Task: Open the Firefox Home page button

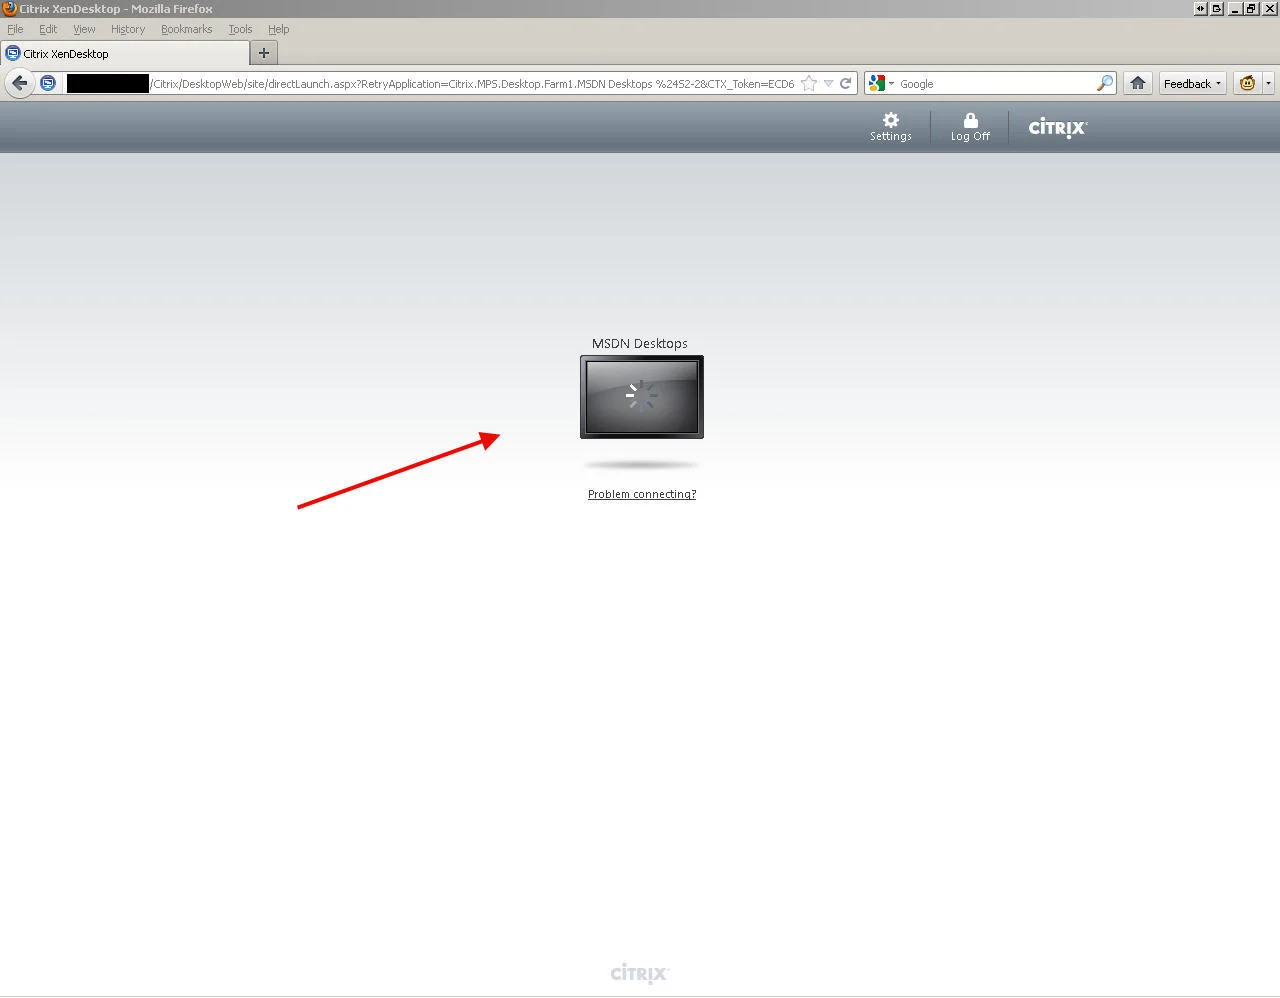Action: [1138, 84]
